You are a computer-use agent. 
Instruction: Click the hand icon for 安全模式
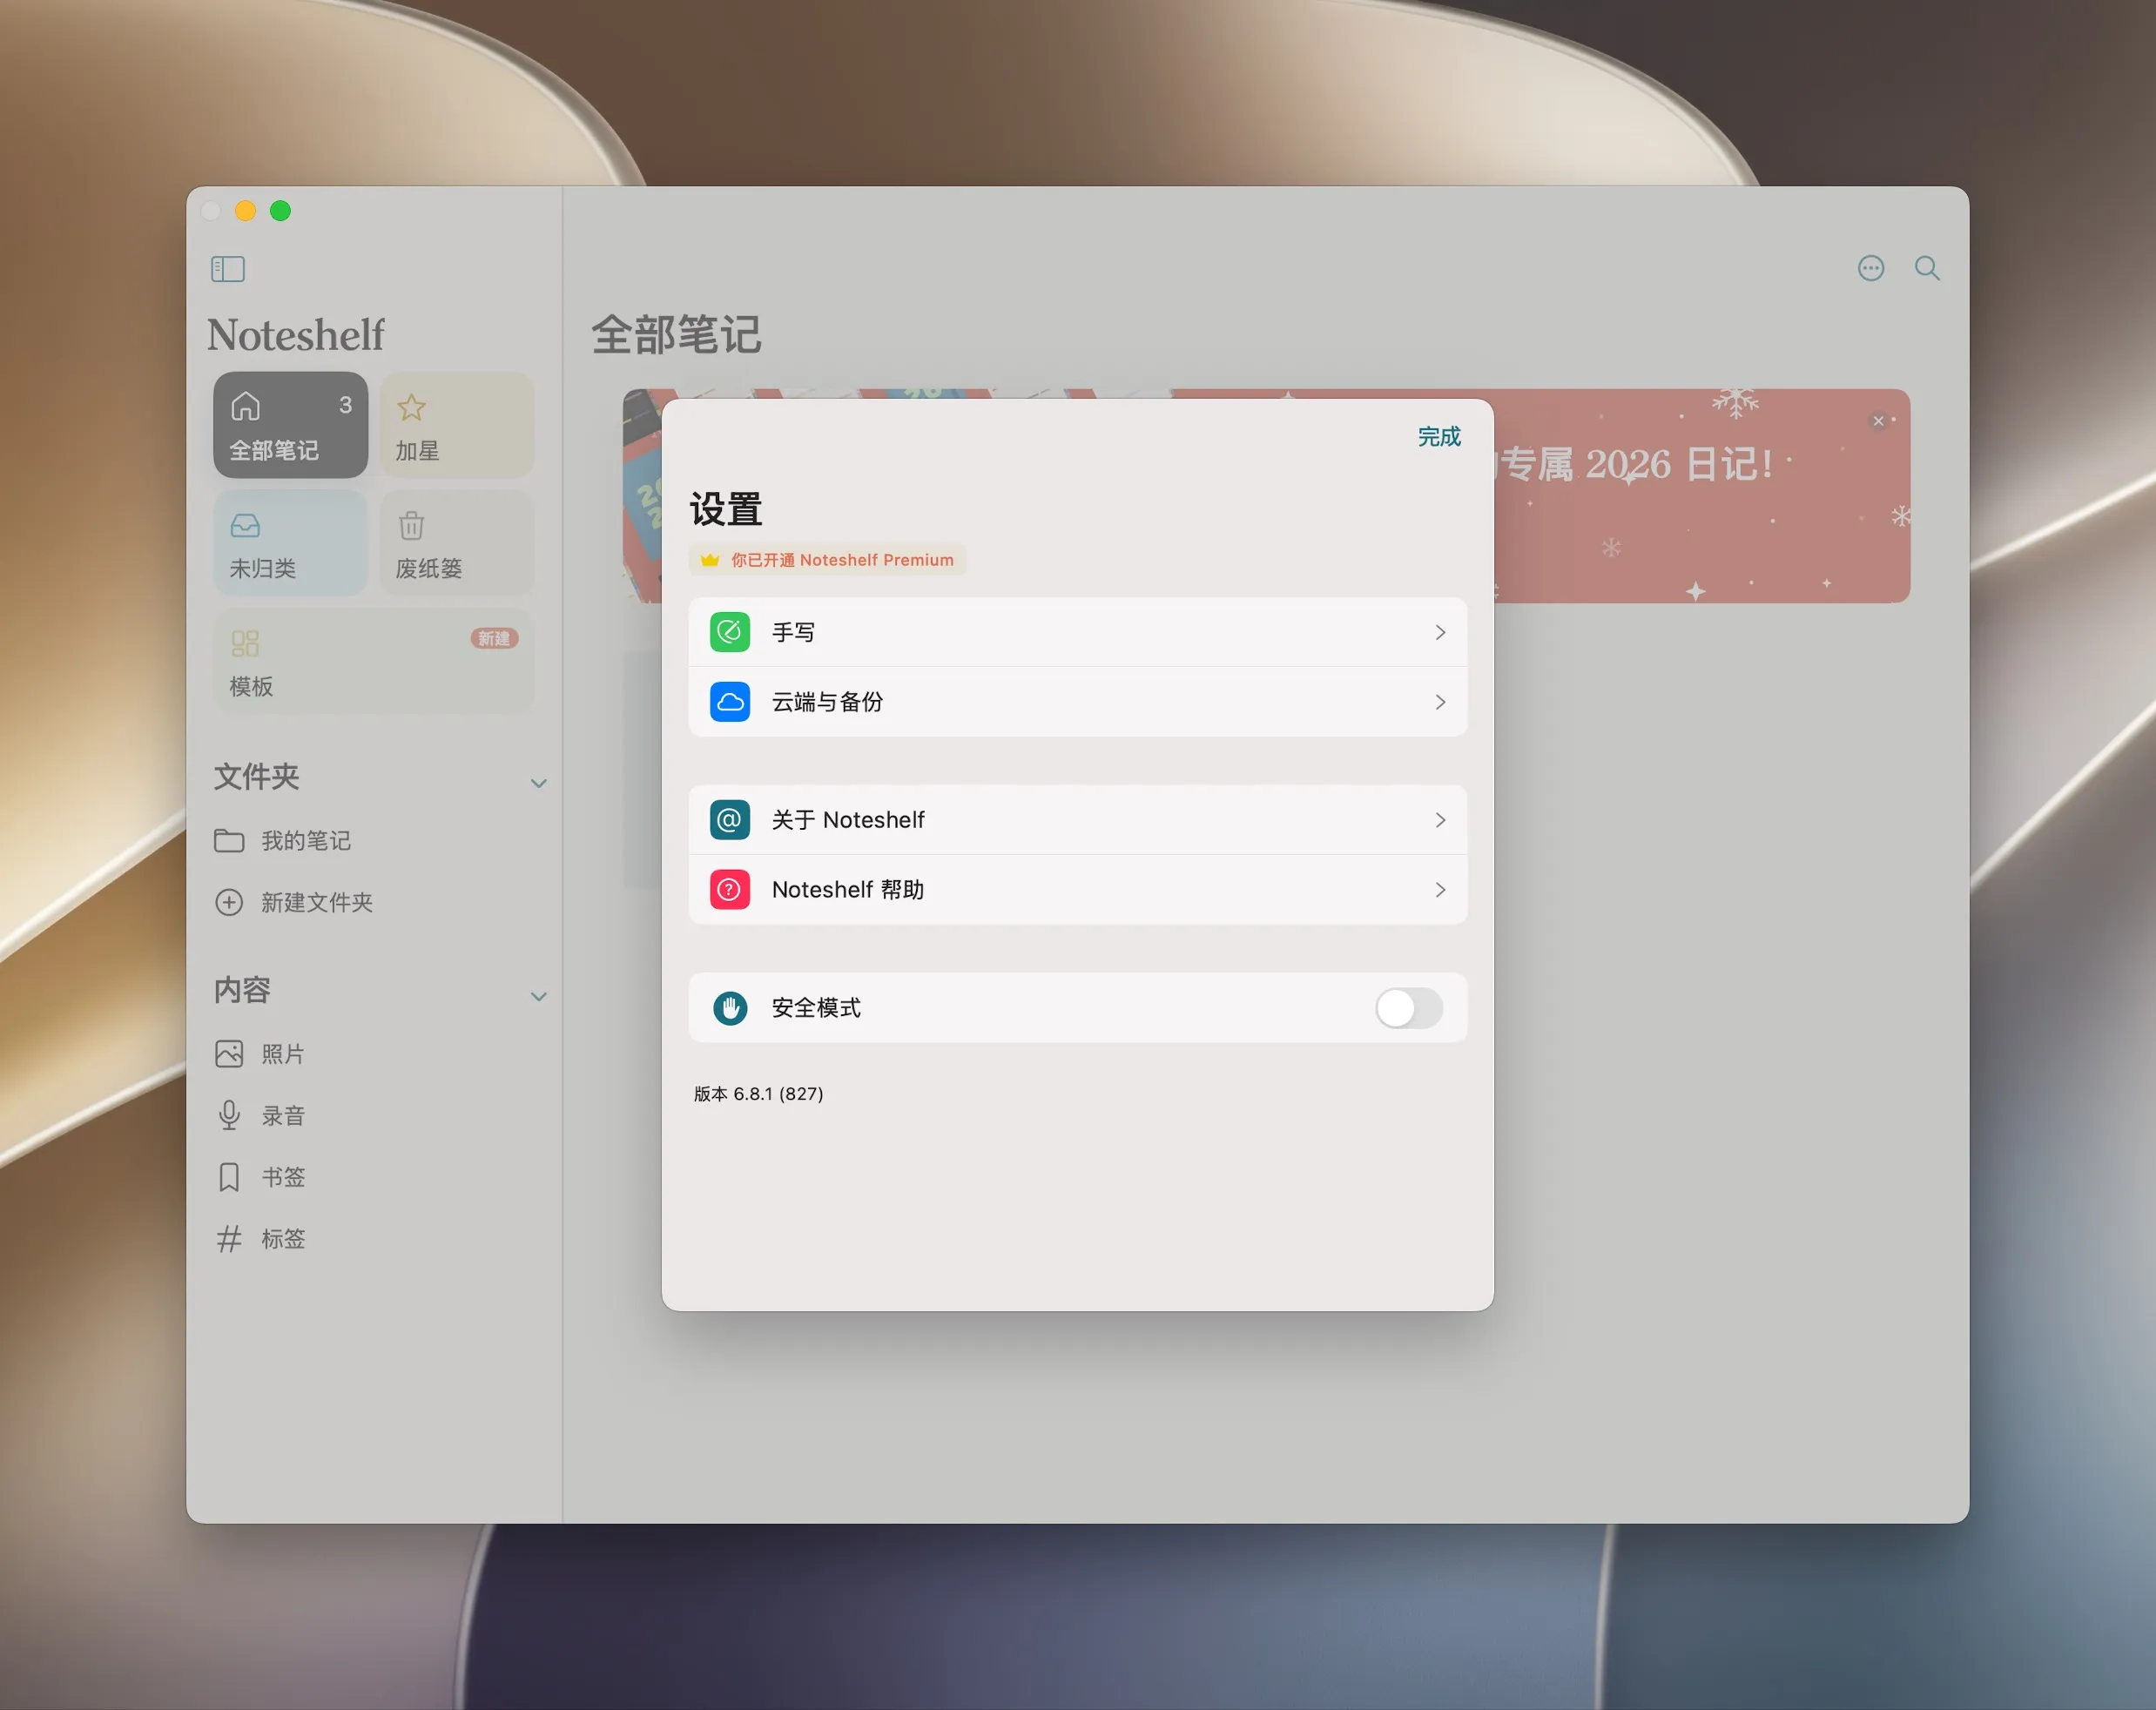pyautogui.click(x=730, y=1008)
